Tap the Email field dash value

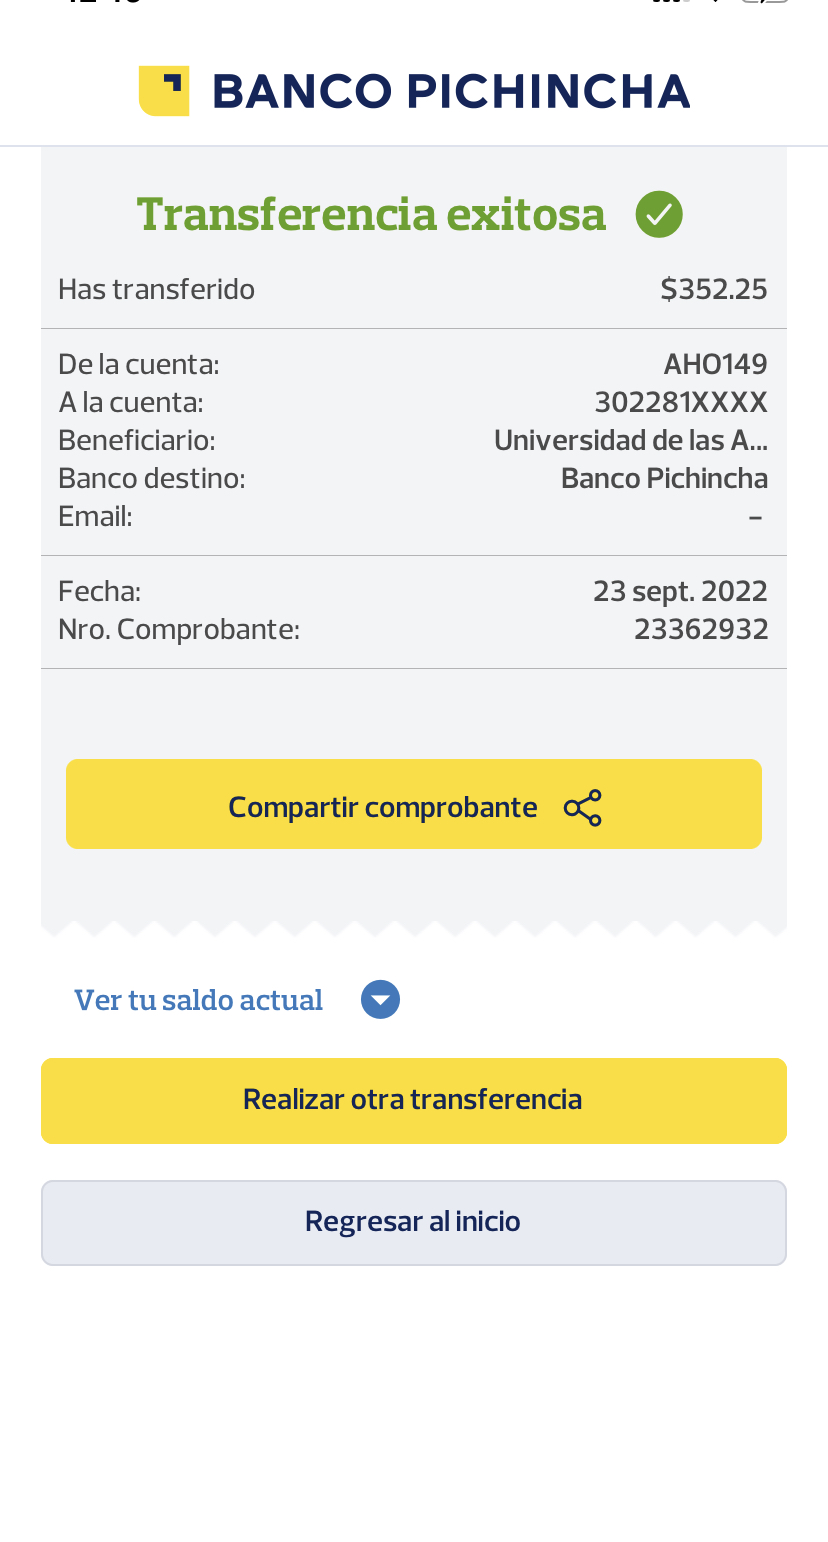click(x=756, y=518)
